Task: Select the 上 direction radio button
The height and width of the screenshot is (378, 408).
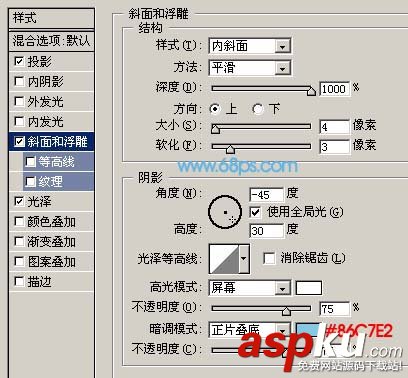Action: [x=215, y=109]
